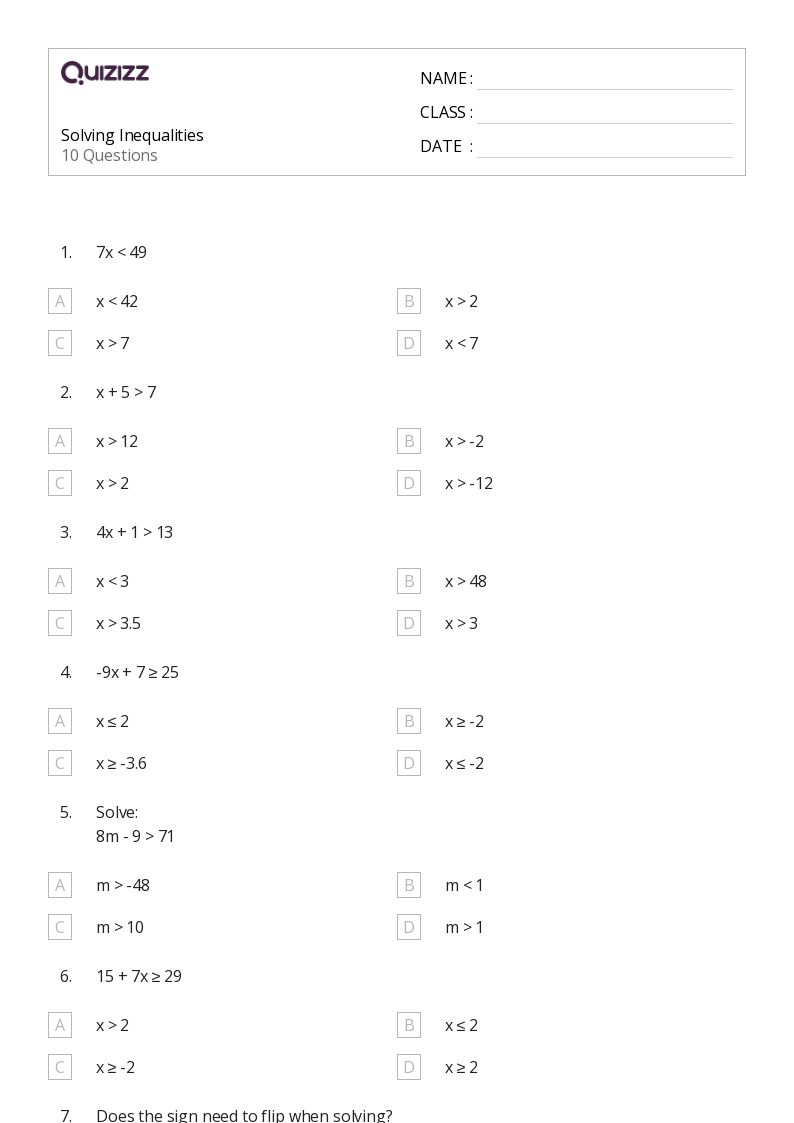The height and width of the screenshot is (1123, 794).
Task: Click the DATE input line
Action: point(604,147)
